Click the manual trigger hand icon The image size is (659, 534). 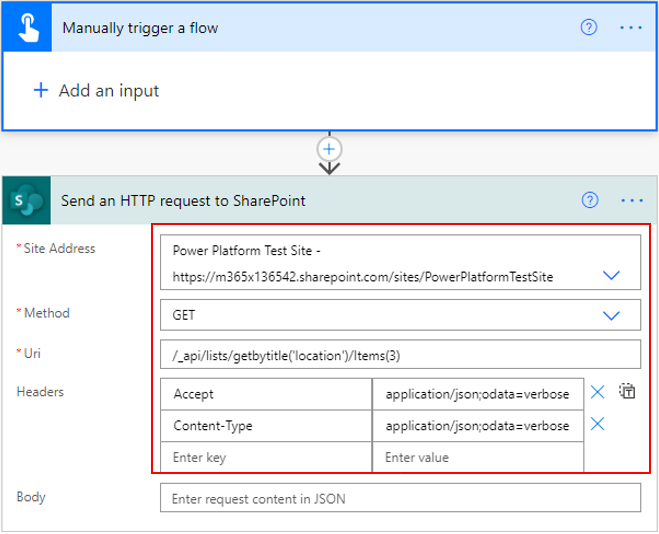28,28
